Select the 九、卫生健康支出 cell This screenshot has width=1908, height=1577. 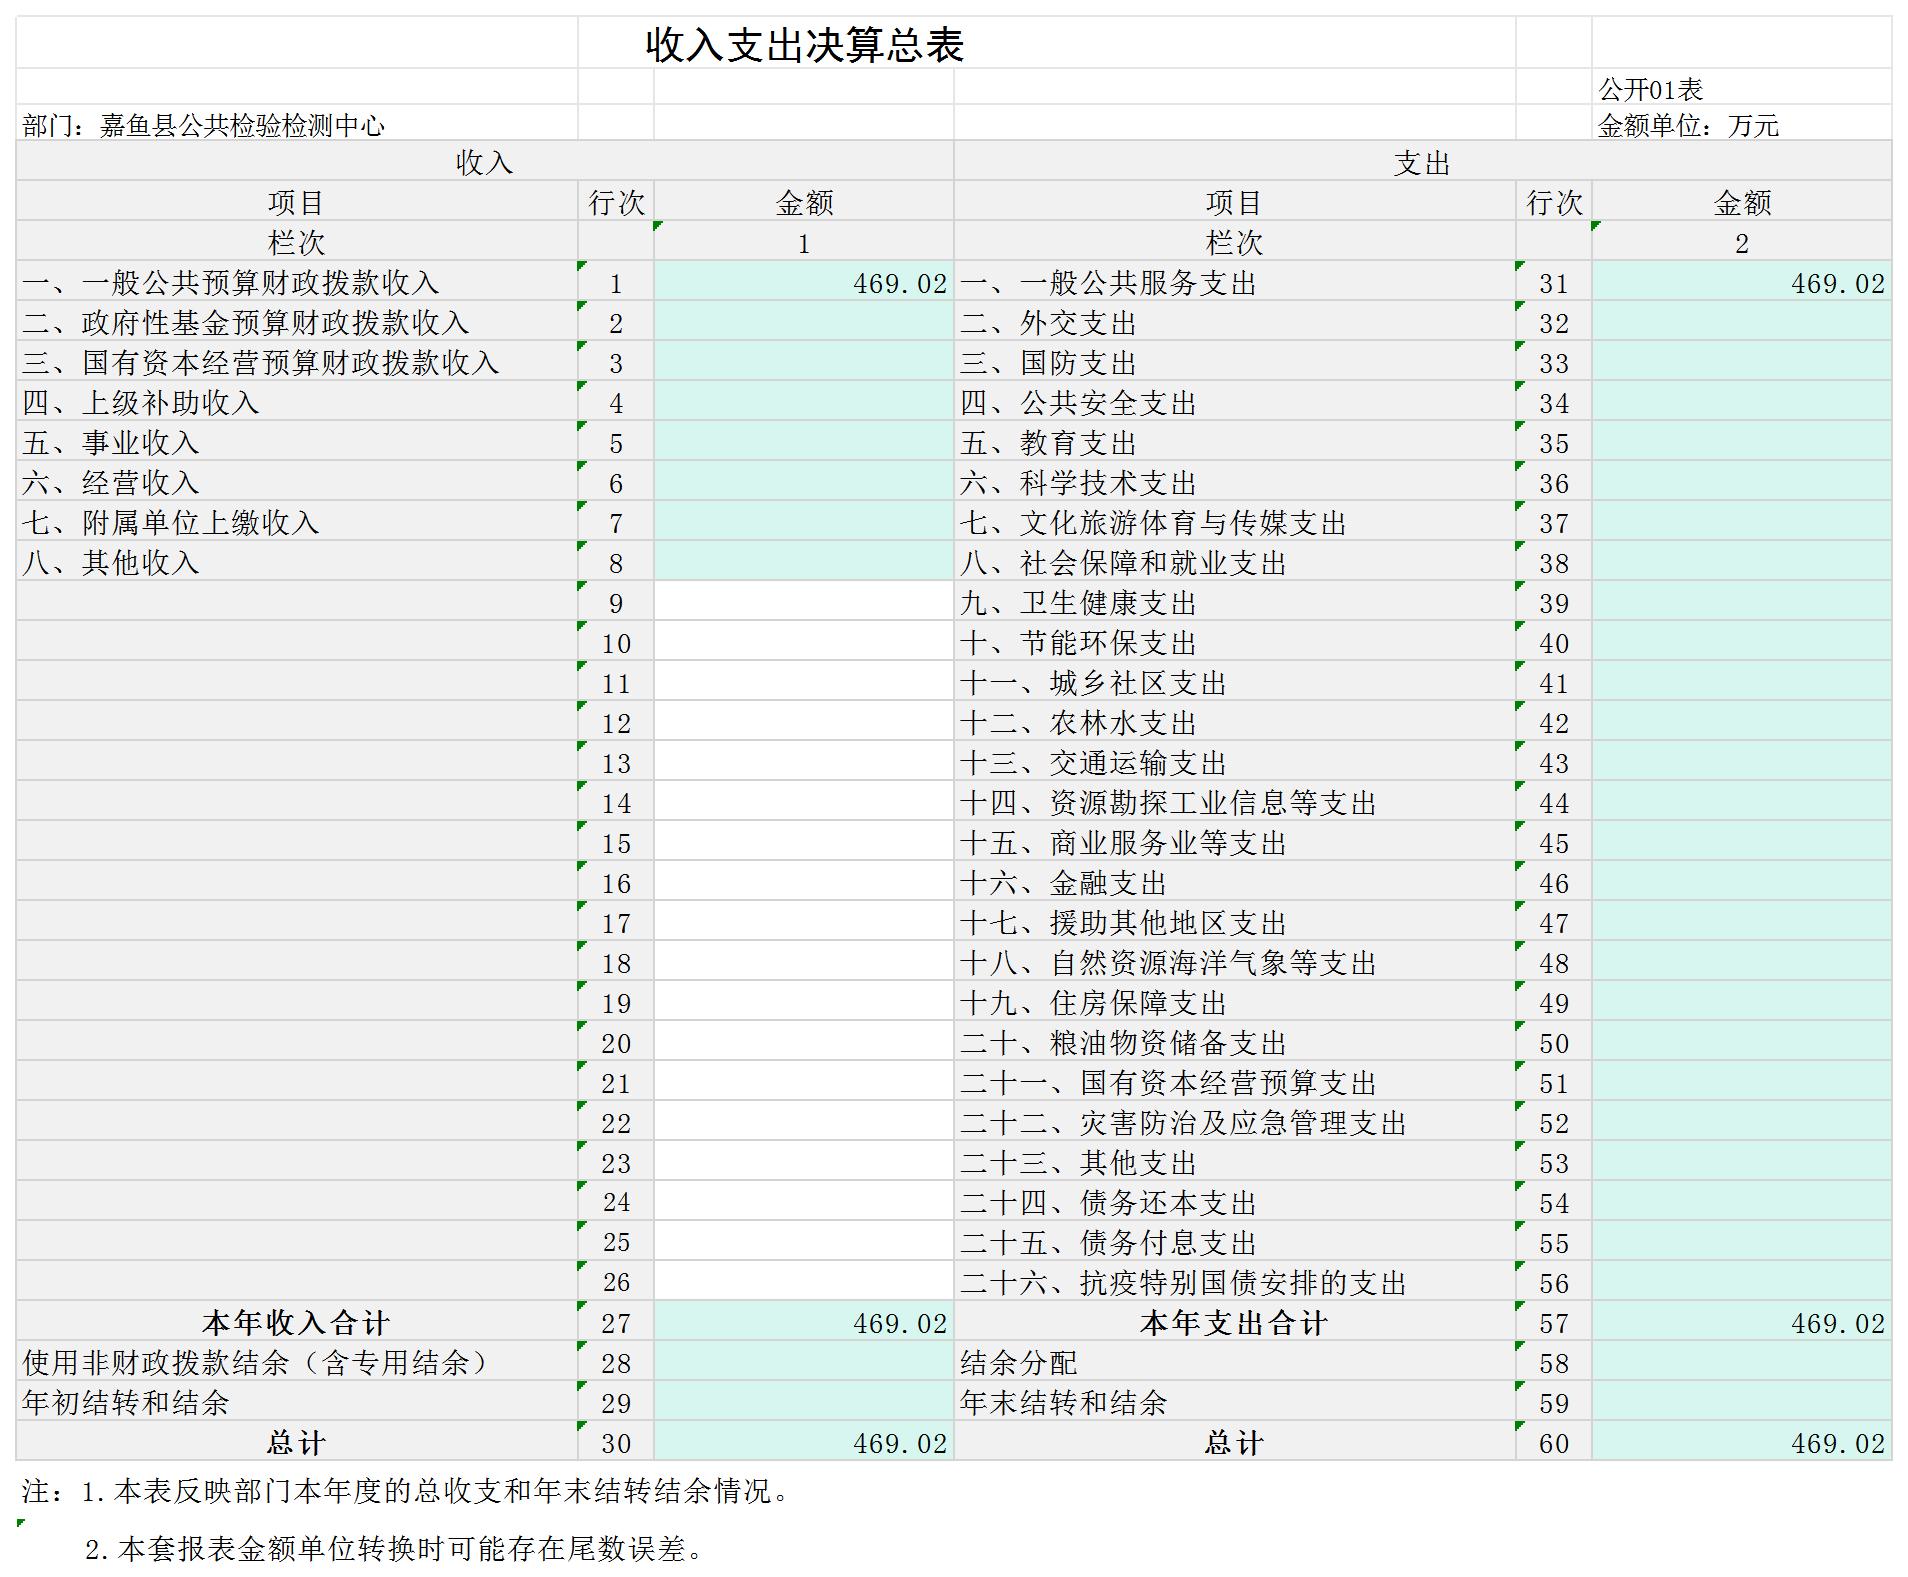pyautogui.click(x=1078, y=603)
